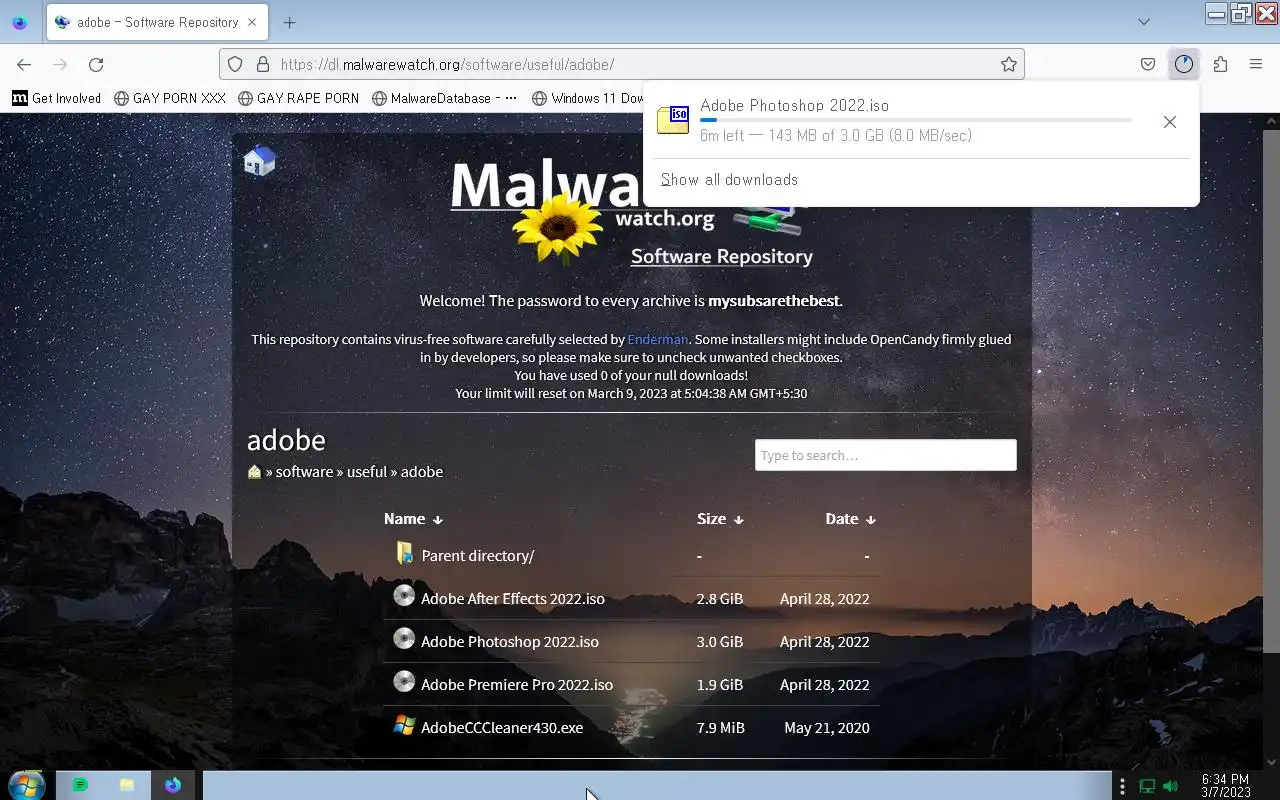Follow the Enderman link

pyautogui.click(x=657, y=339)
